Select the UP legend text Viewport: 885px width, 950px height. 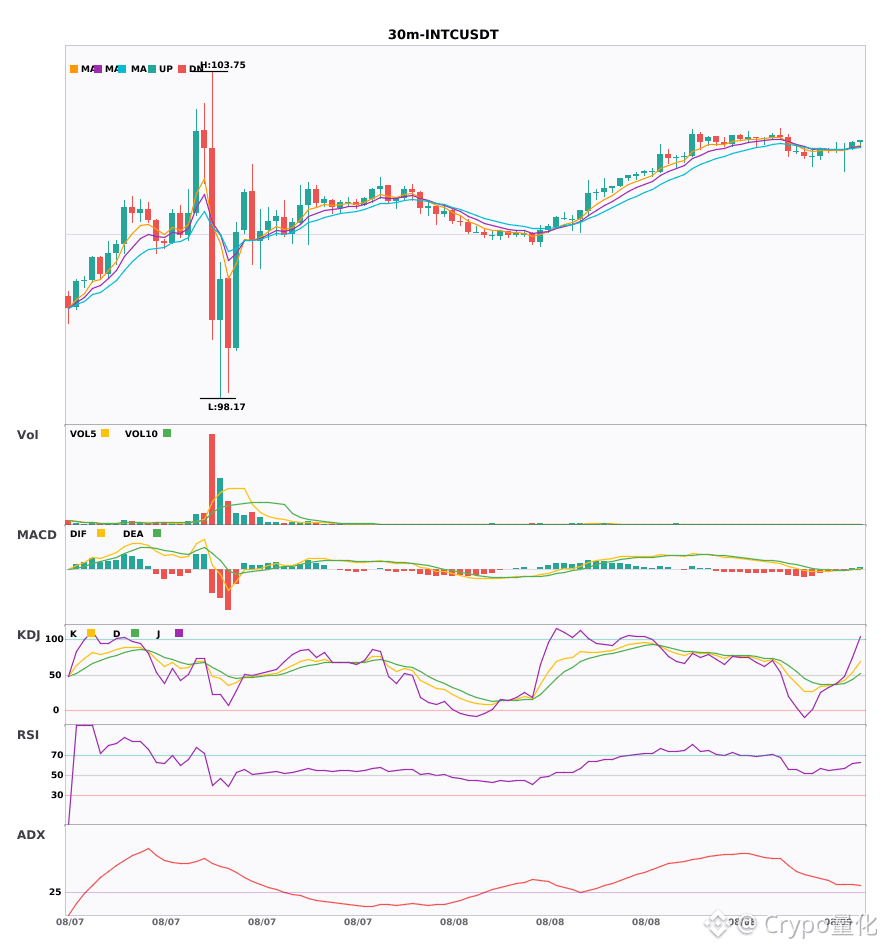166,69
